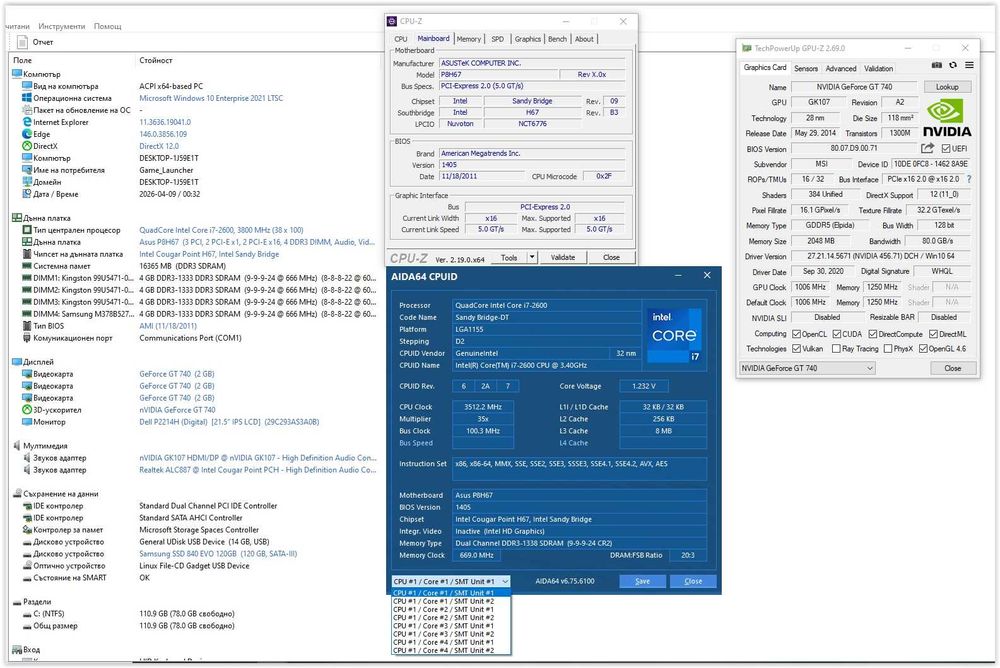Click the Компютър category icon at list top
This screenshot has height=668, width=1000.
[x=17, y=74]
